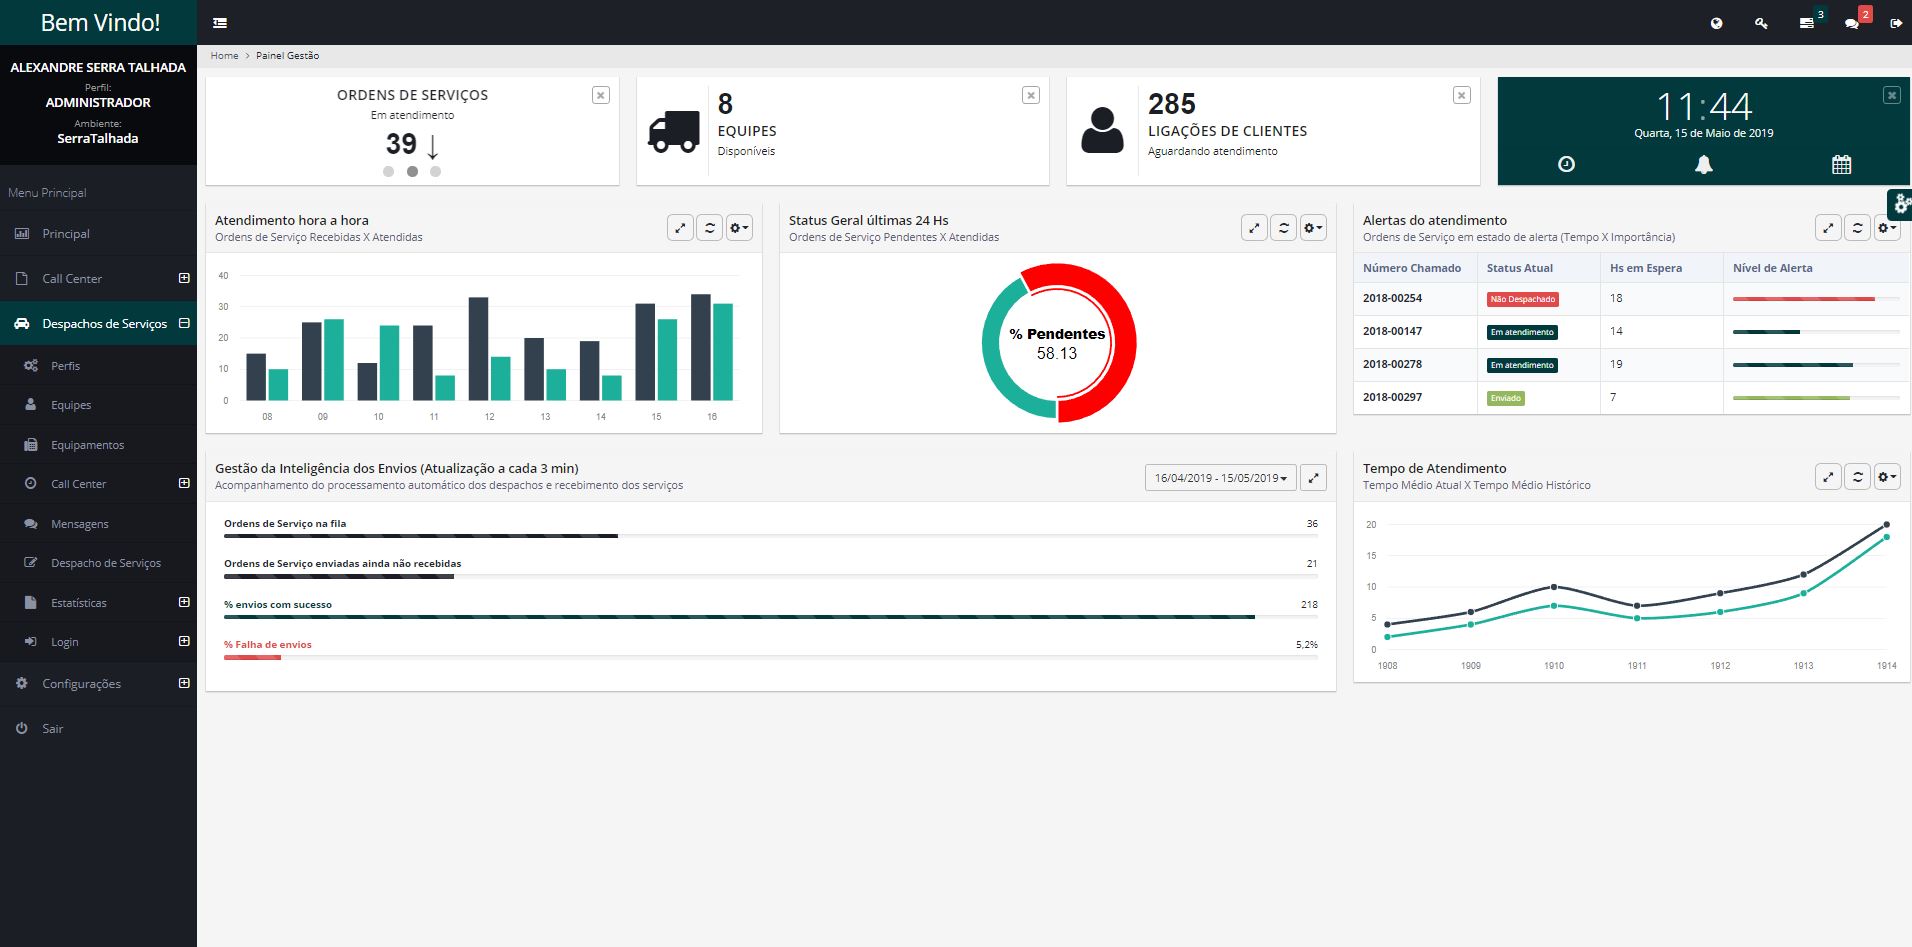Open chat messages icon with badge 2
1912x947 pixels.
pyautogui.click(x=1852, y=23)
